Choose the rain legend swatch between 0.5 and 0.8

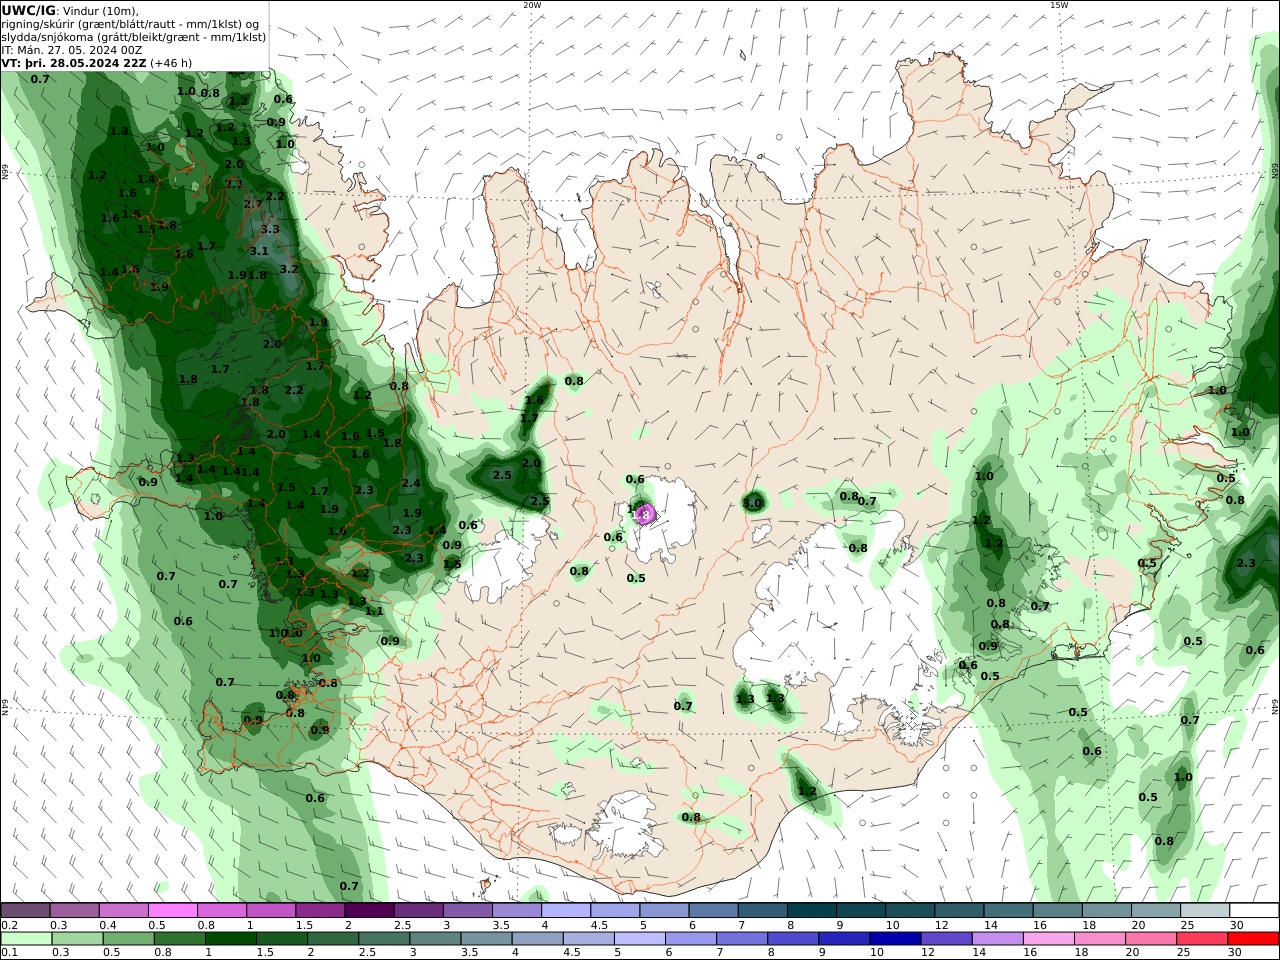point(129,939)
